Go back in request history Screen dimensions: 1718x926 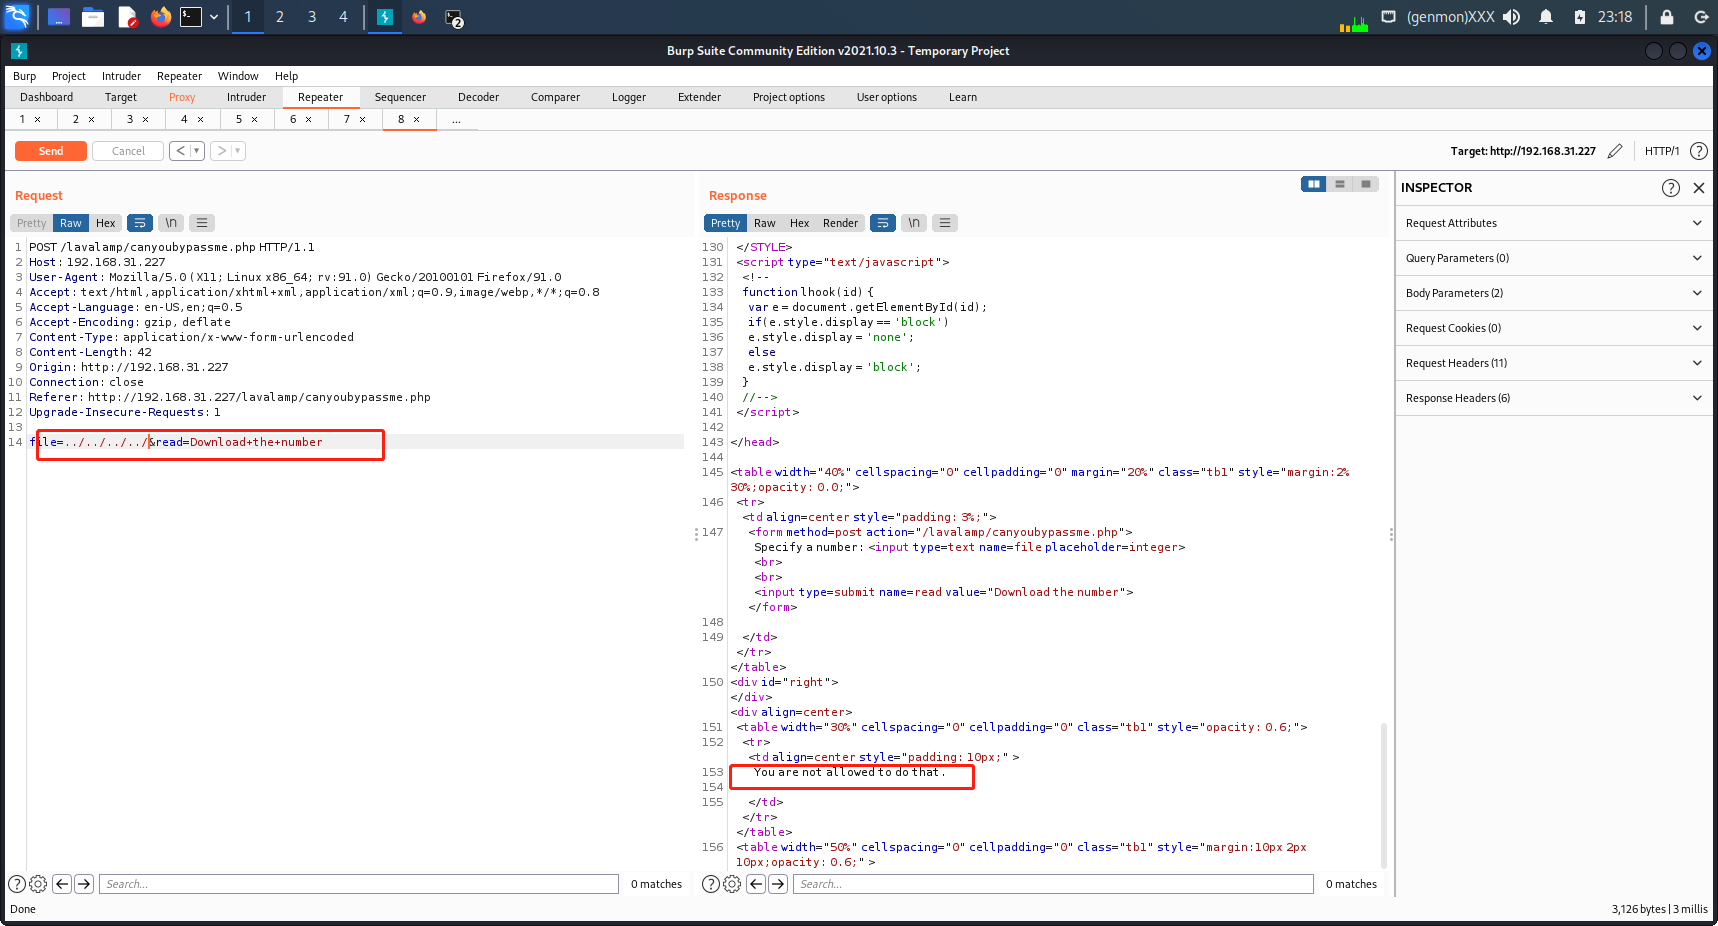(x=180, y=151)
